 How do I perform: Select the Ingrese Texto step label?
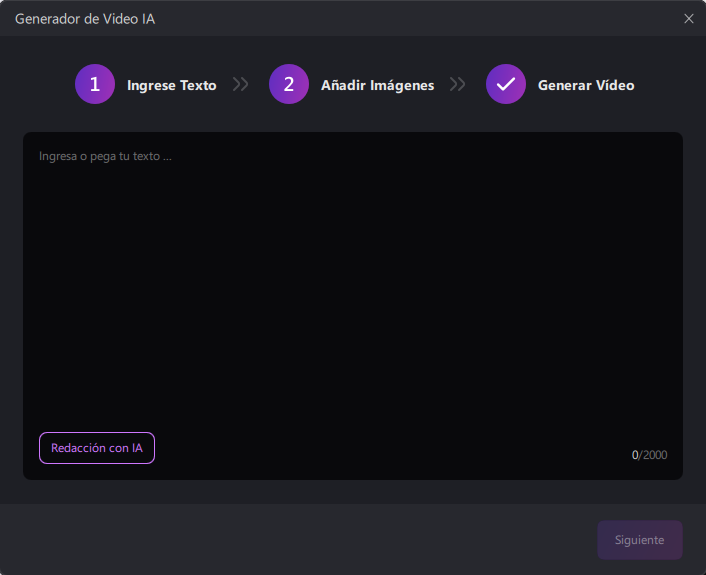(171, 86)
